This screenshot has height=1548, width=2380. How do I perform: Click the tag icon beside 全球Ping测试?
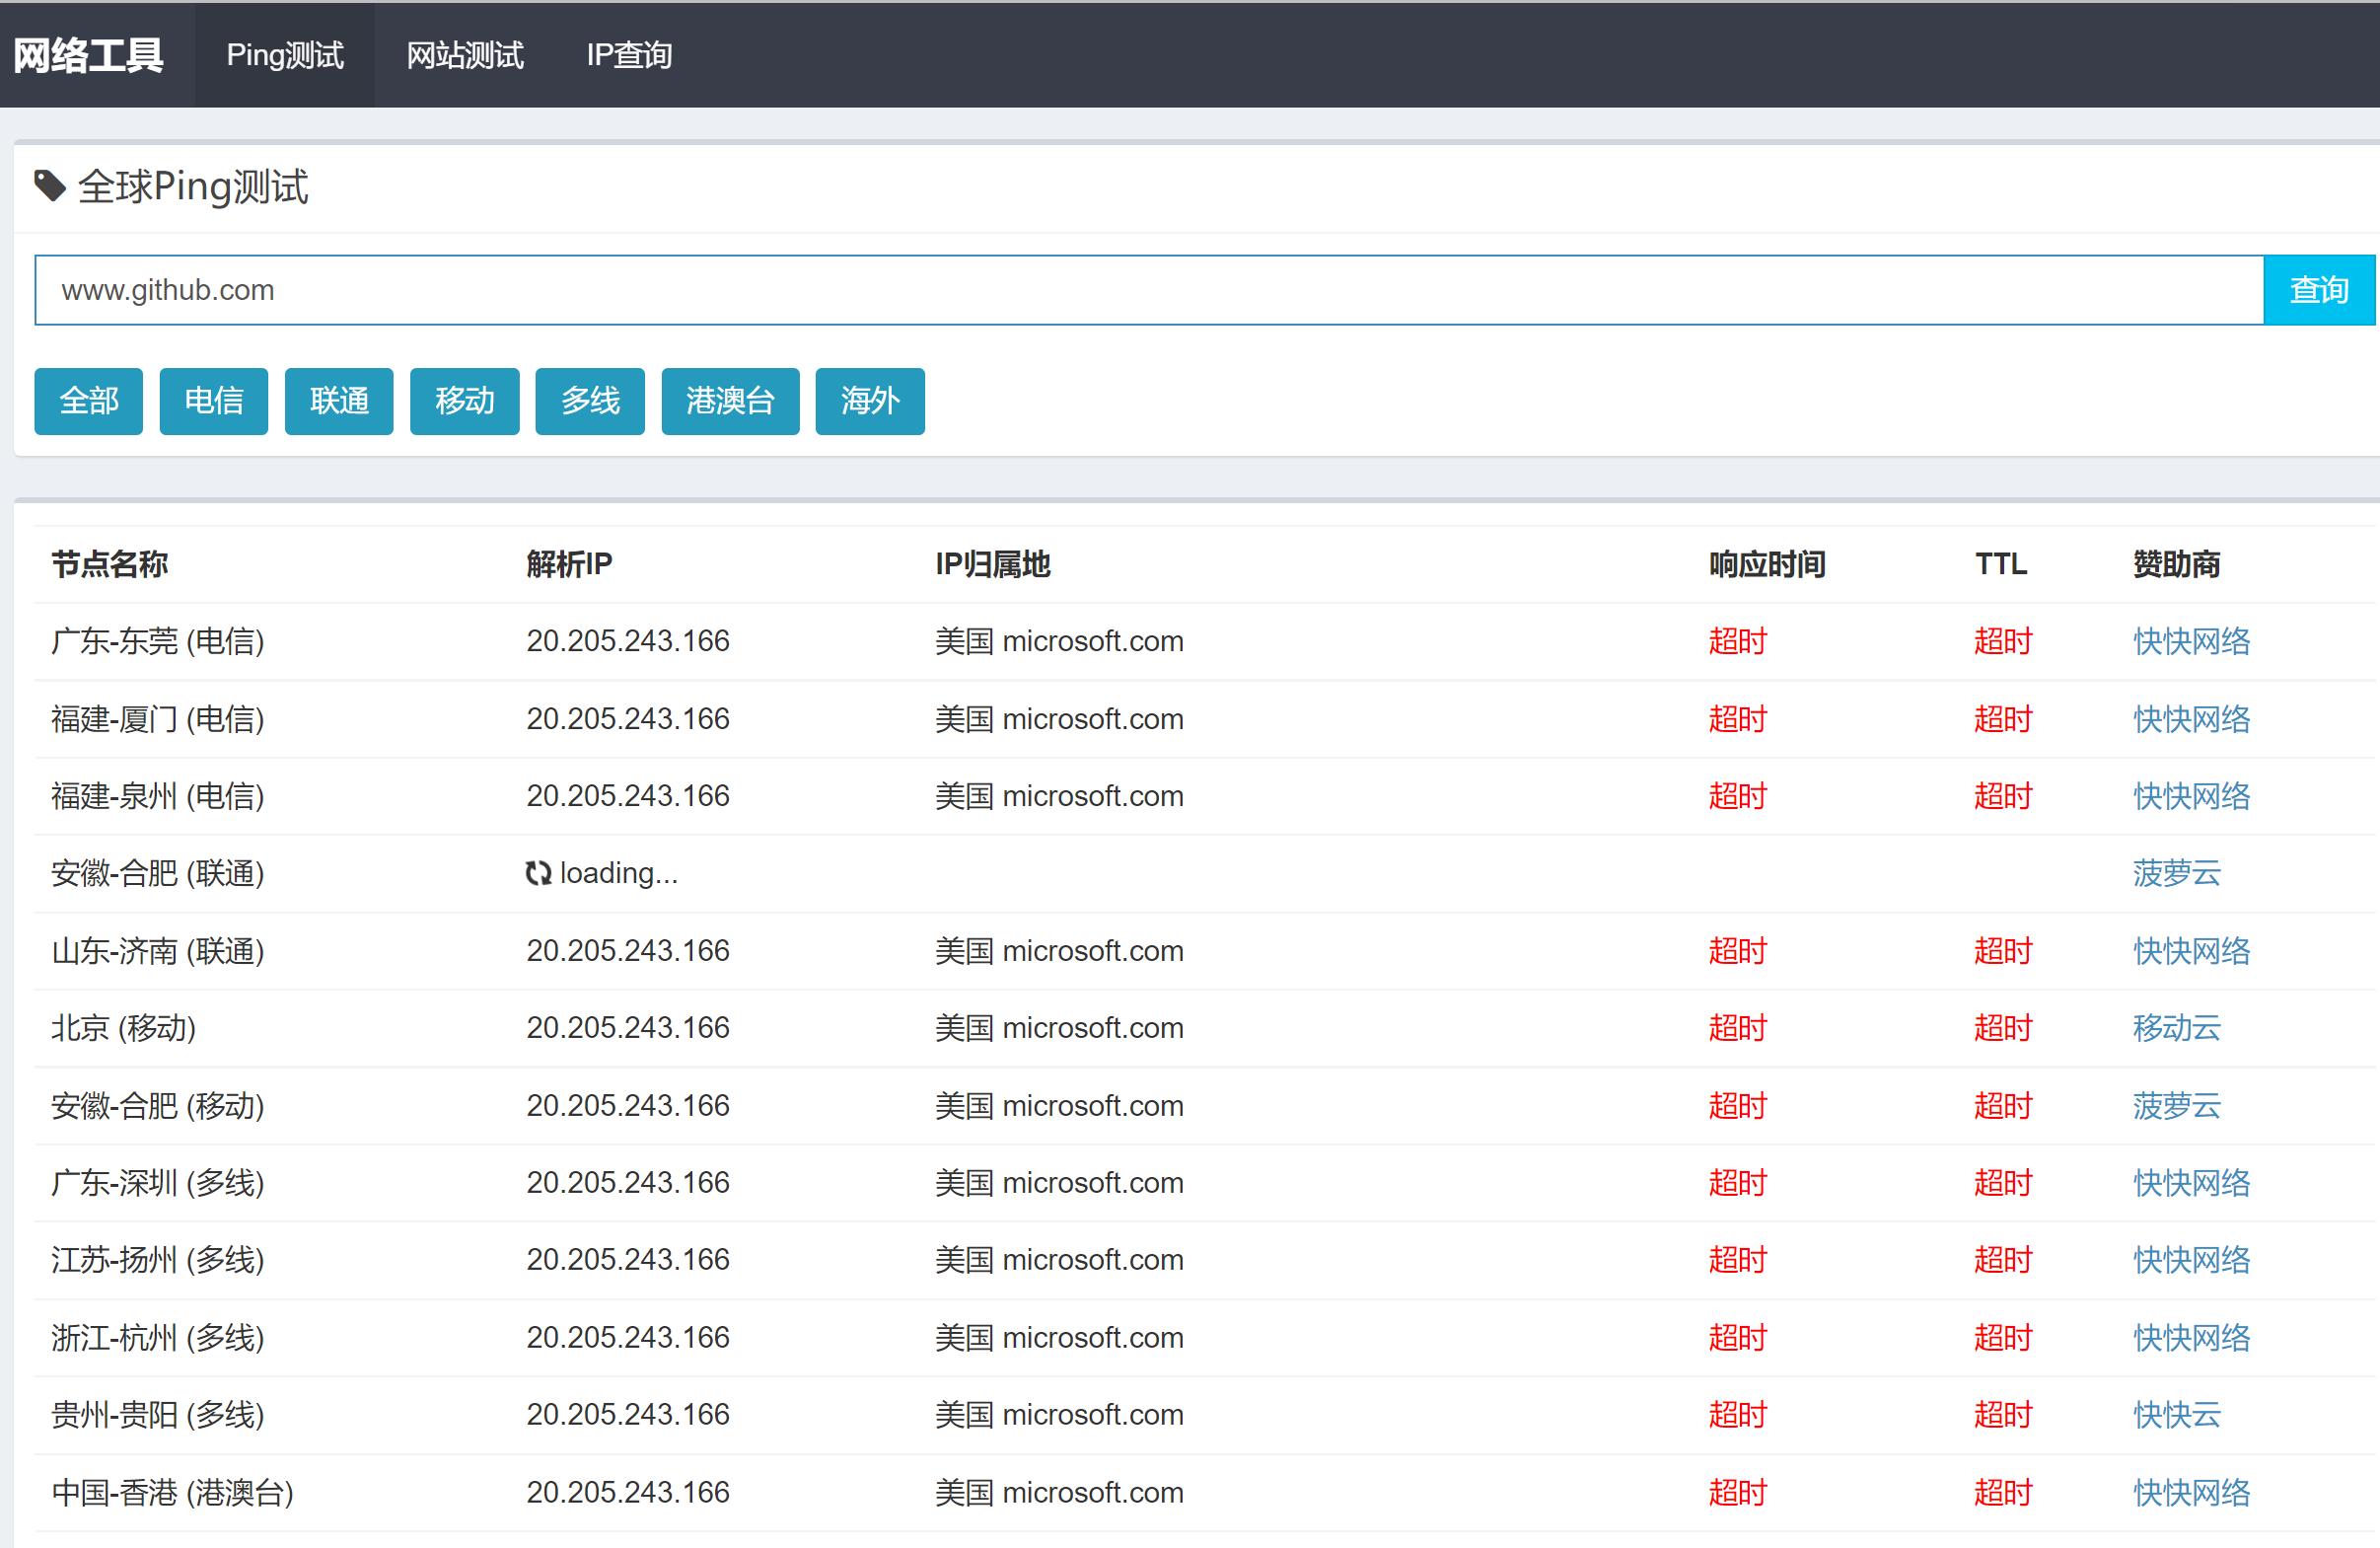click(50, 186)
